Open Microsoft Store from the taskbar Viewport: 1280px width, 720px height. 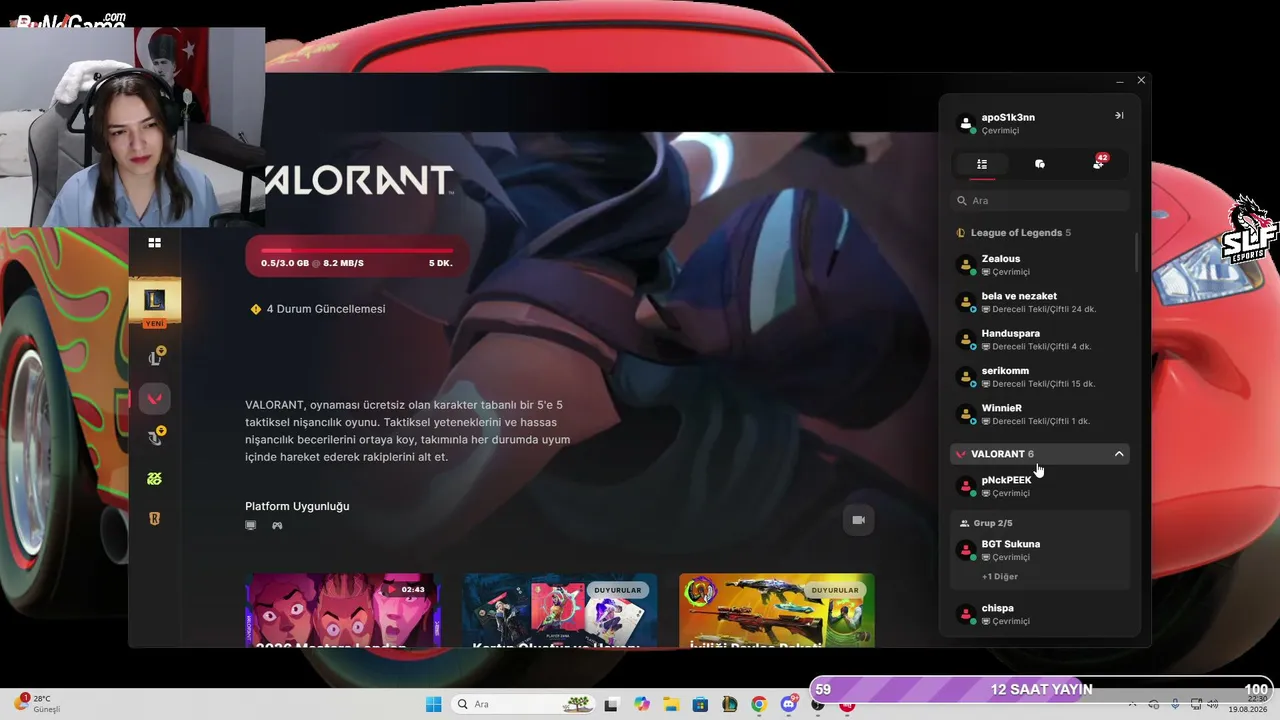pos(700,704)
